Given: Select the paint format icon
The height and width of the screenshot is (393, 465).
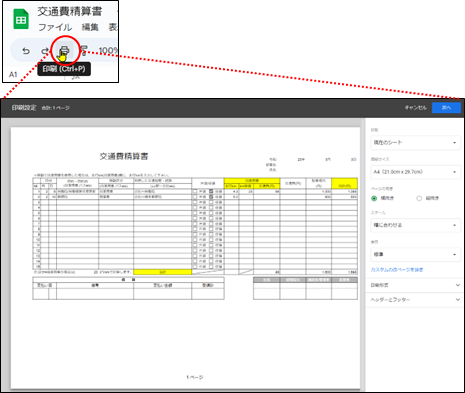Looking at the screenshot, I should coord(83,51).
